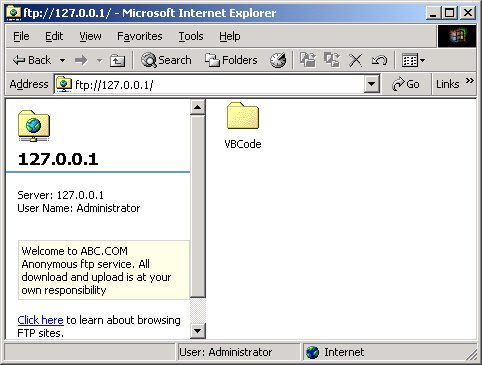Open the Back history dropdown arrow
This screenshot has width=482, height=365.
(62, 61)
